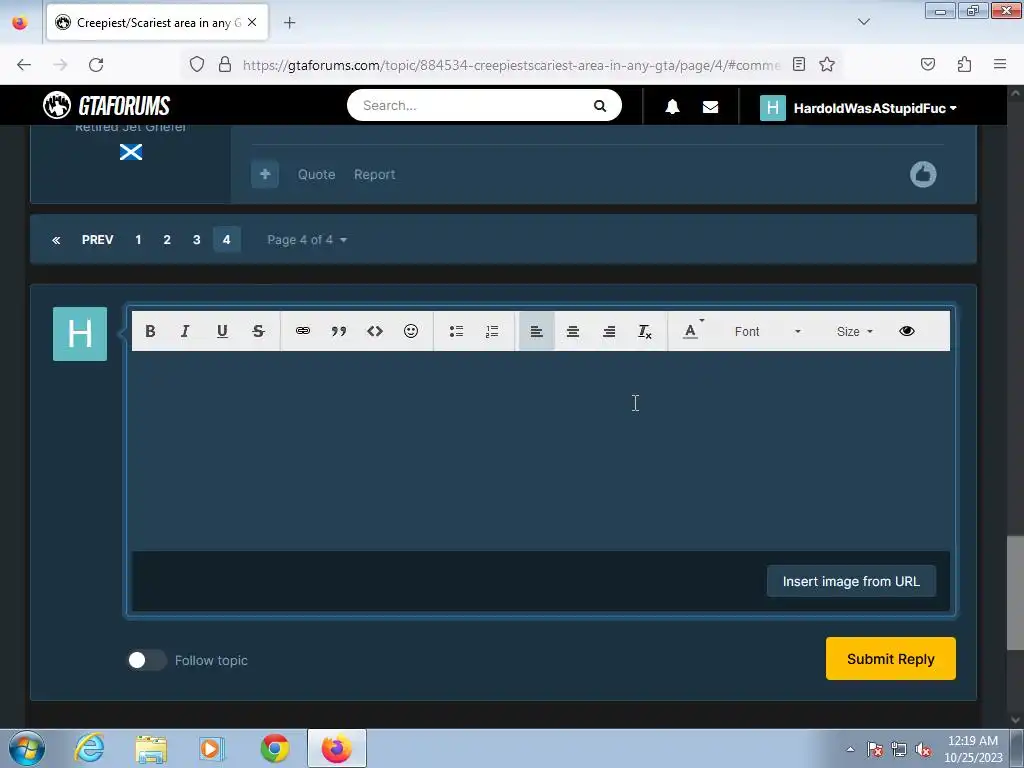The height and width of the screenshot is (768, 1024).
Task: Show hidden system tray icons
Action: (850, 749)
